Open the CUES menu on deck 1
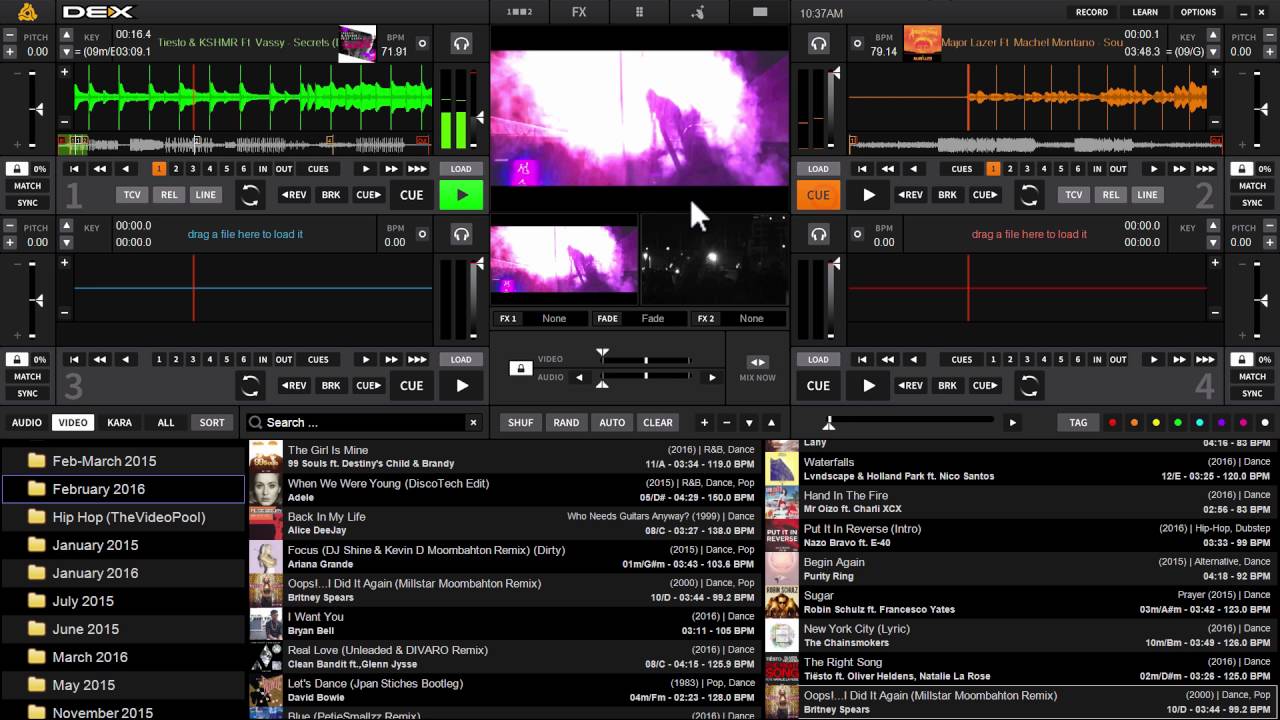Viewport: 1280px width, 720px height. (318, 169)
